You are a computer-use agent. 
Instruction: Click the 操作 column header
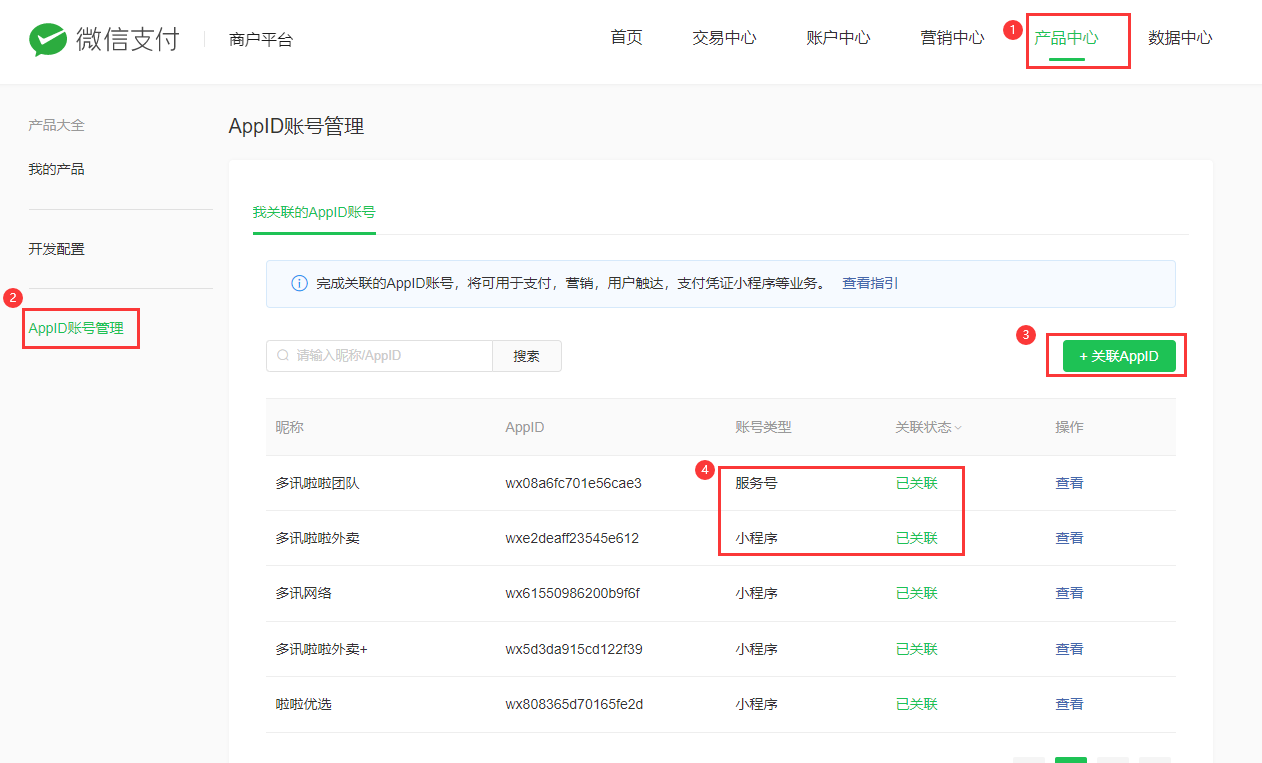1069,427
